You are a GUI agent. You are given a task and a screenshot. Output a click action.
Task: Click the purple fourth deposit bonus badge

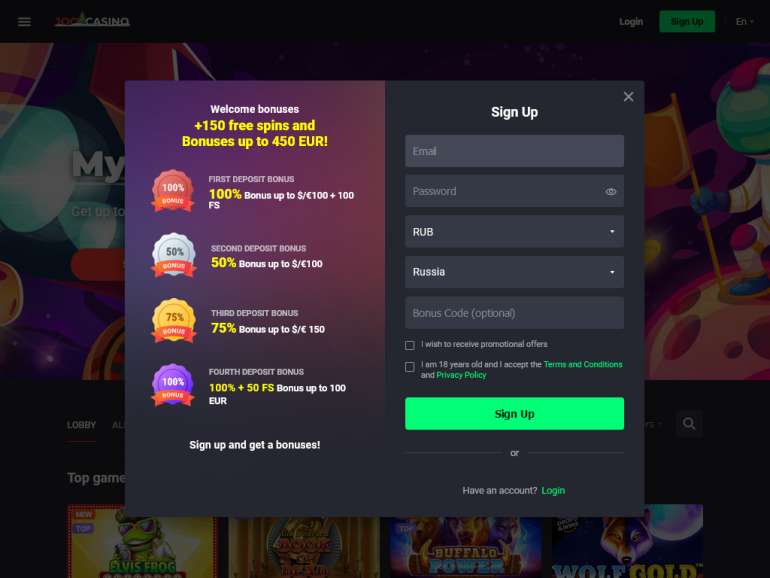[x=172, y=385]
